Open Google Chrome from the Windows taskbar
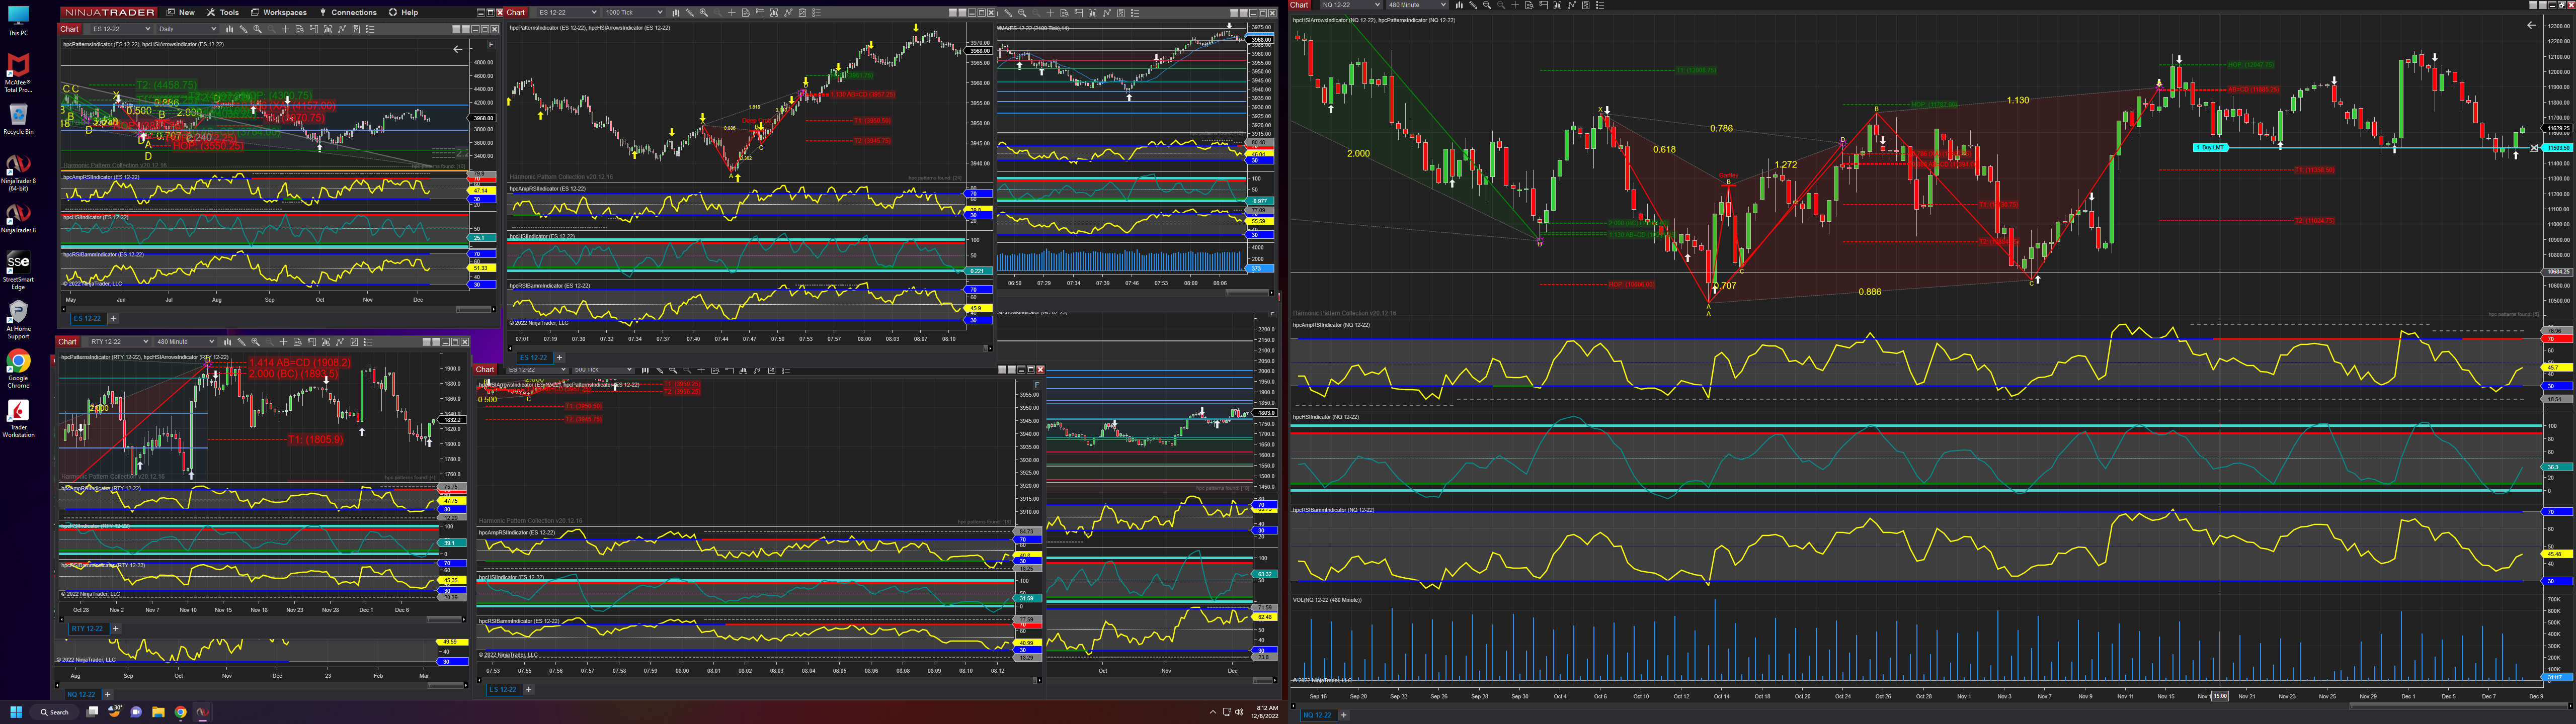 pyautogui.click(x=180, y=713)
